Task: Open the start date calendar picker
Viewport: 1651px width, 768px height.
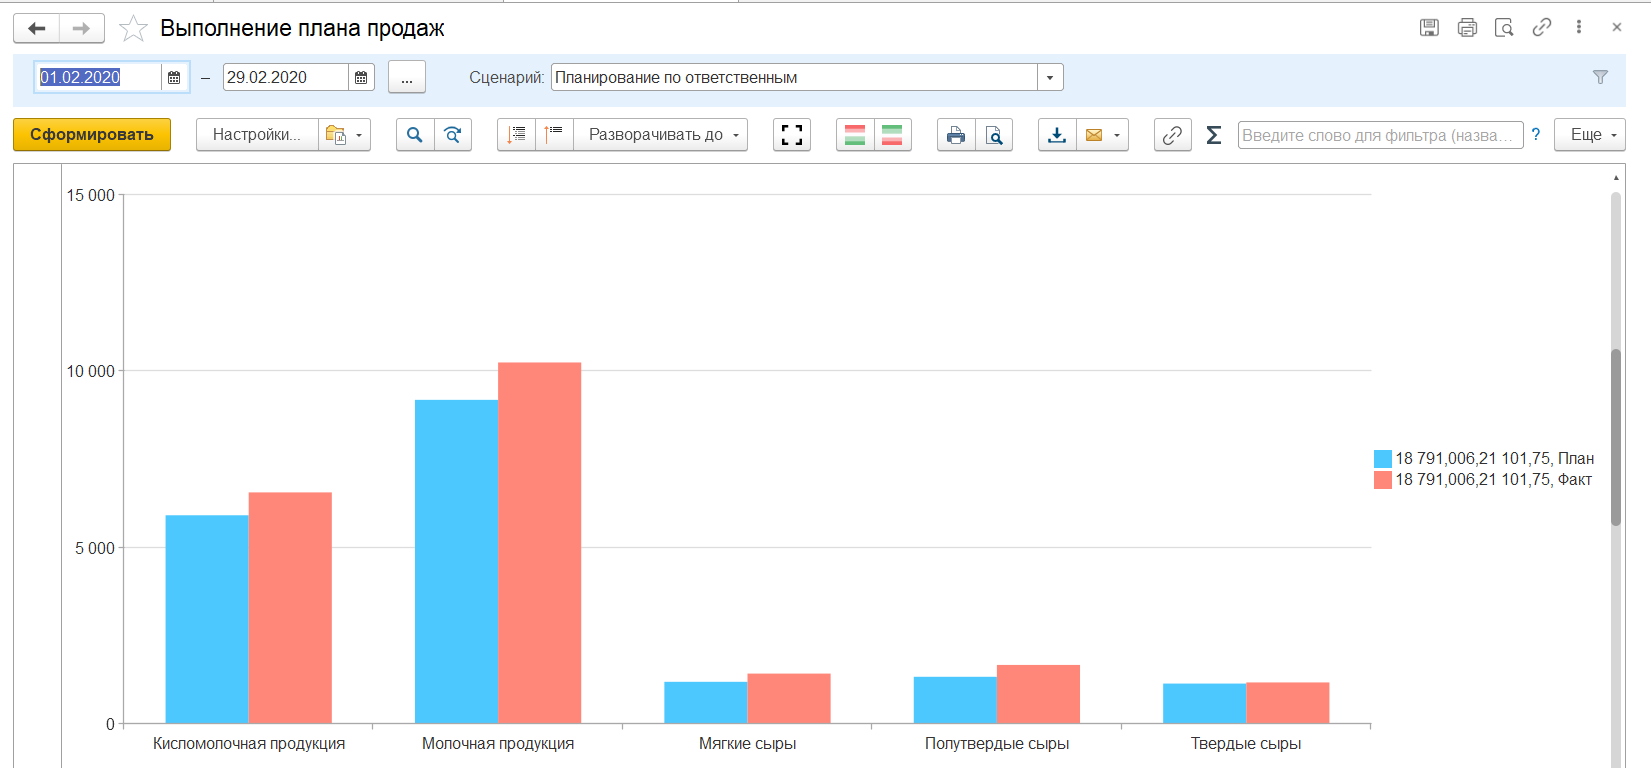Action: pos(174,78)
